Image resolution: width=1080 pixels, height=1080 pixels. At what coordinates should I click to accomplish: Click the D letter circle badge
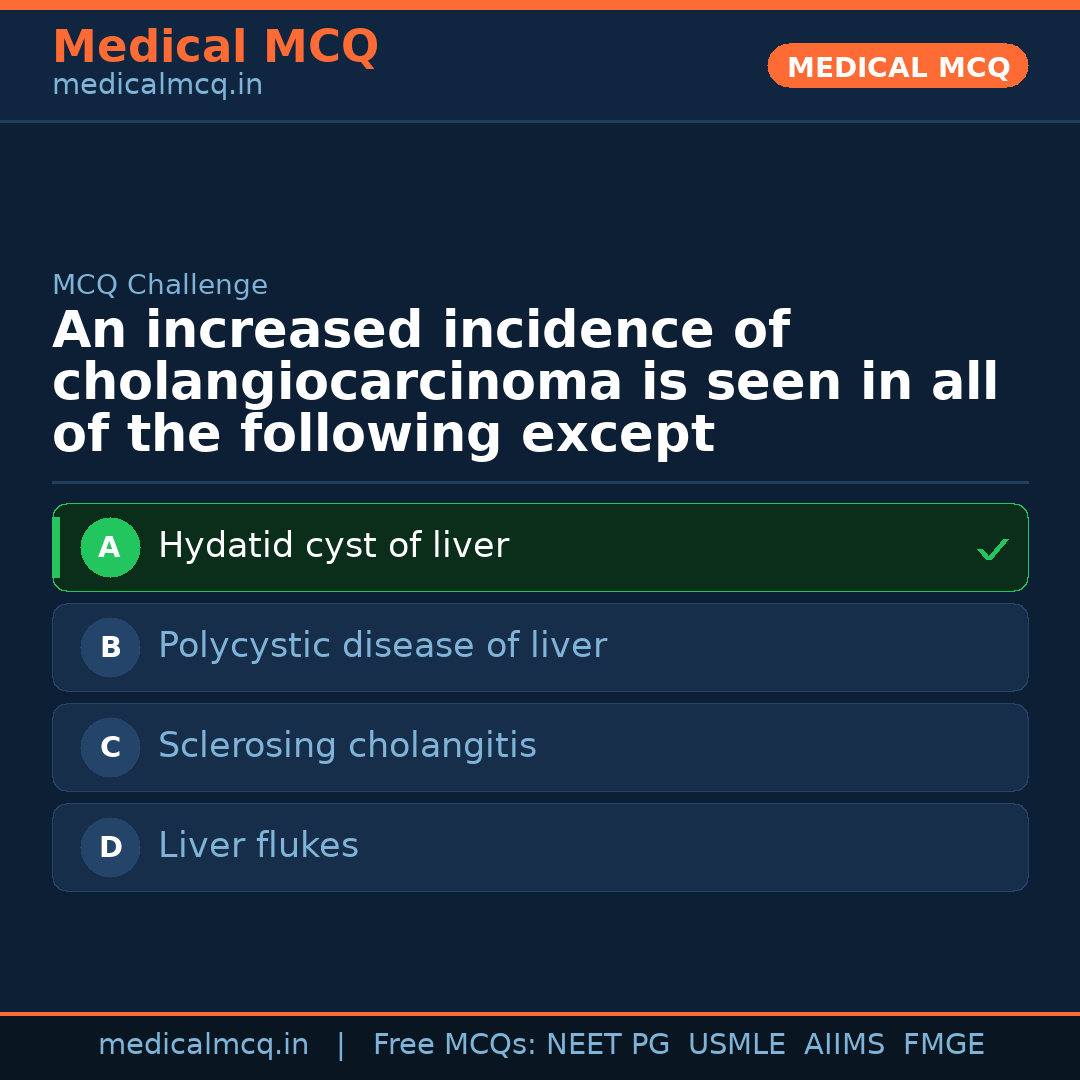coord(110,848)
